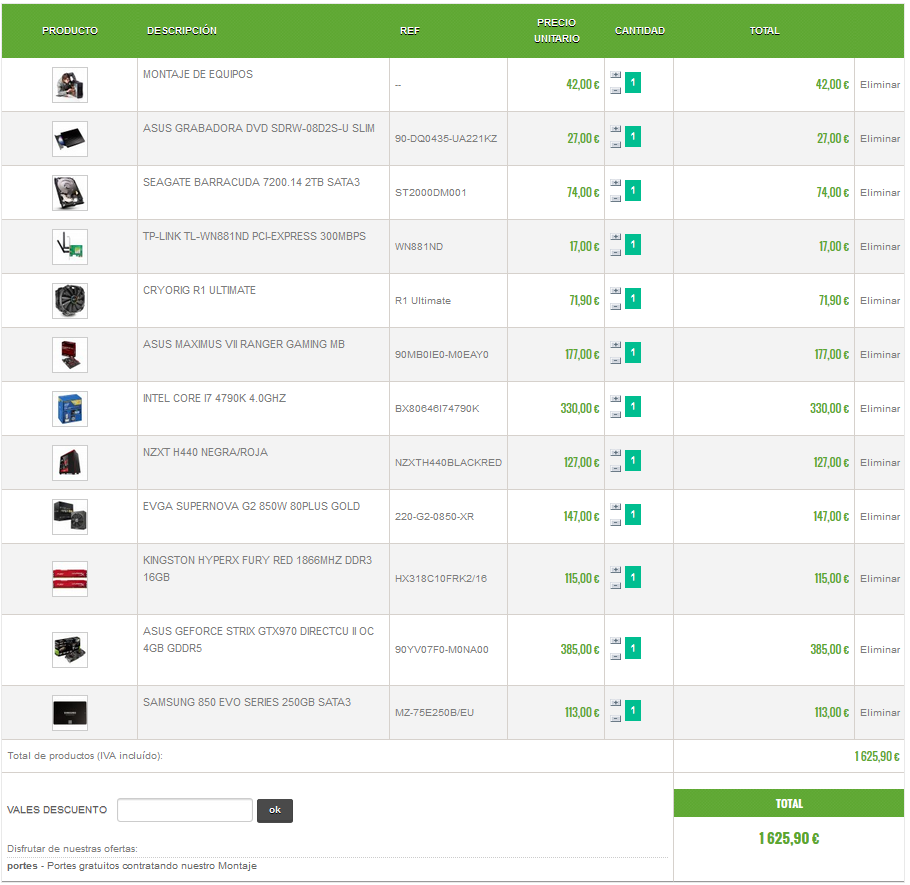The image size is (910, 885).
Task: Open Cryorig R1 Ultimate cooler thumbnail
Action: tap(70, 301)
